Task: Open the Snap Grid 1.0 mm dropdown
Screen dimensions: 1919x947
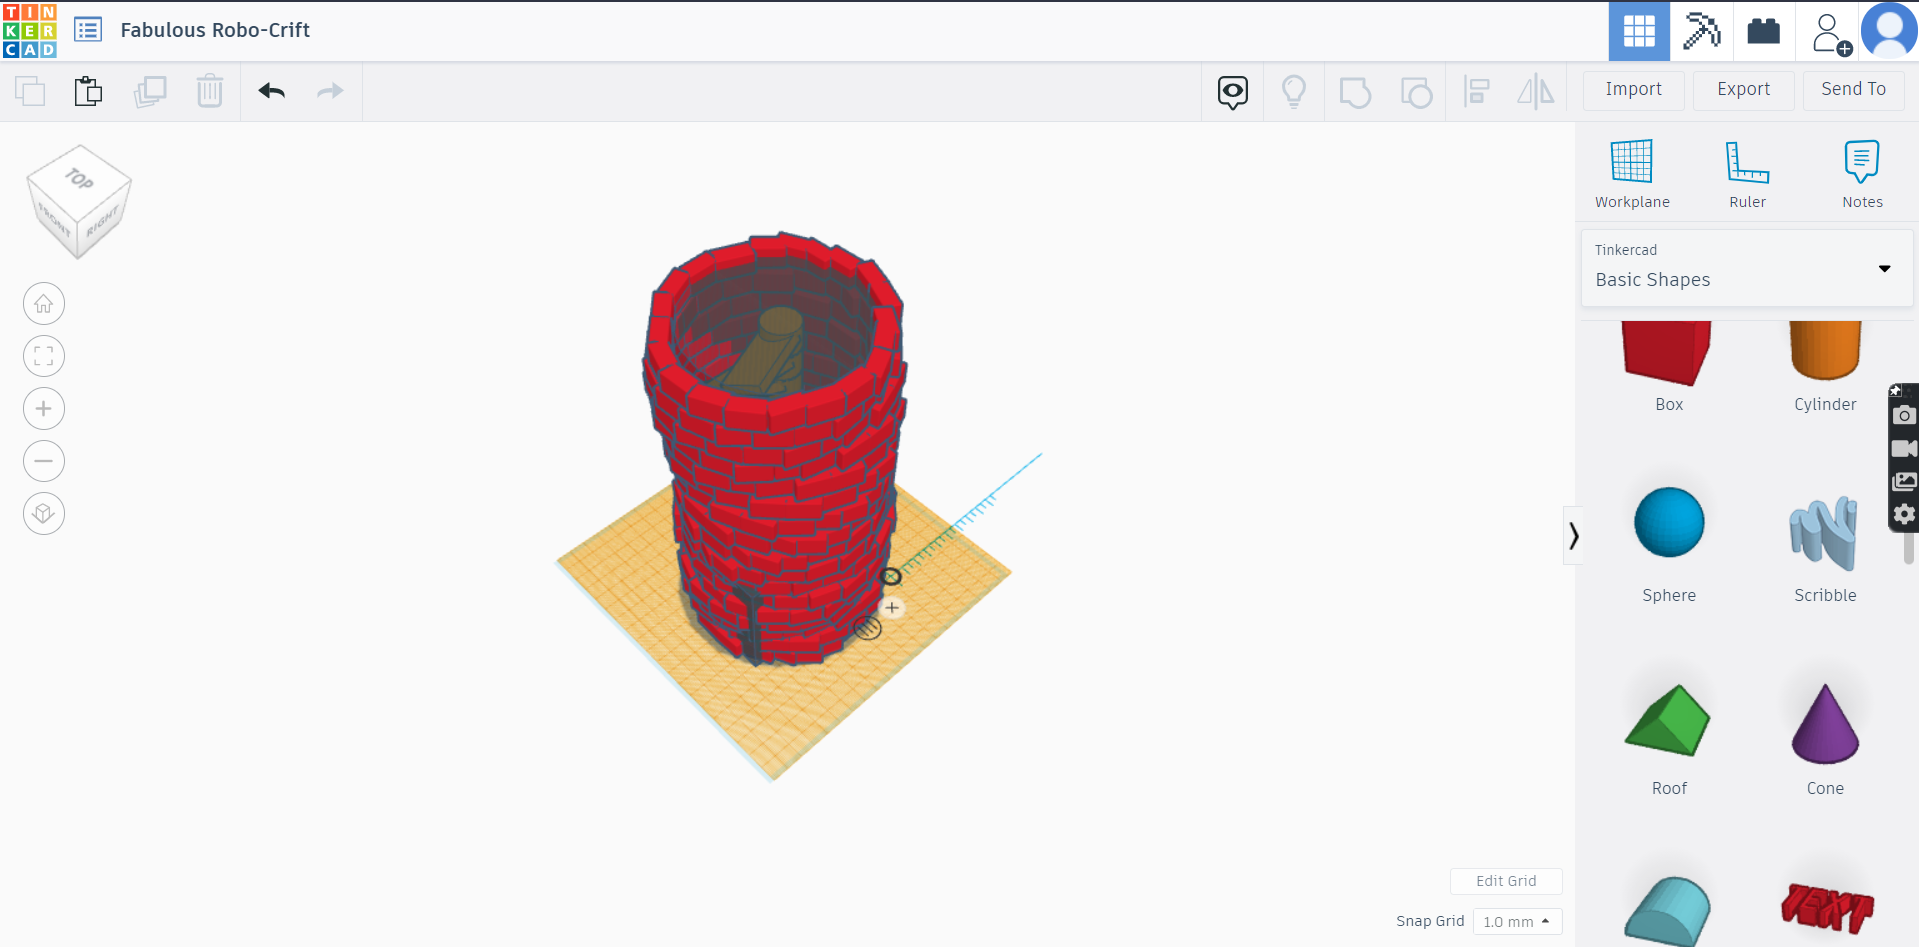Action: click(1517, 922)
